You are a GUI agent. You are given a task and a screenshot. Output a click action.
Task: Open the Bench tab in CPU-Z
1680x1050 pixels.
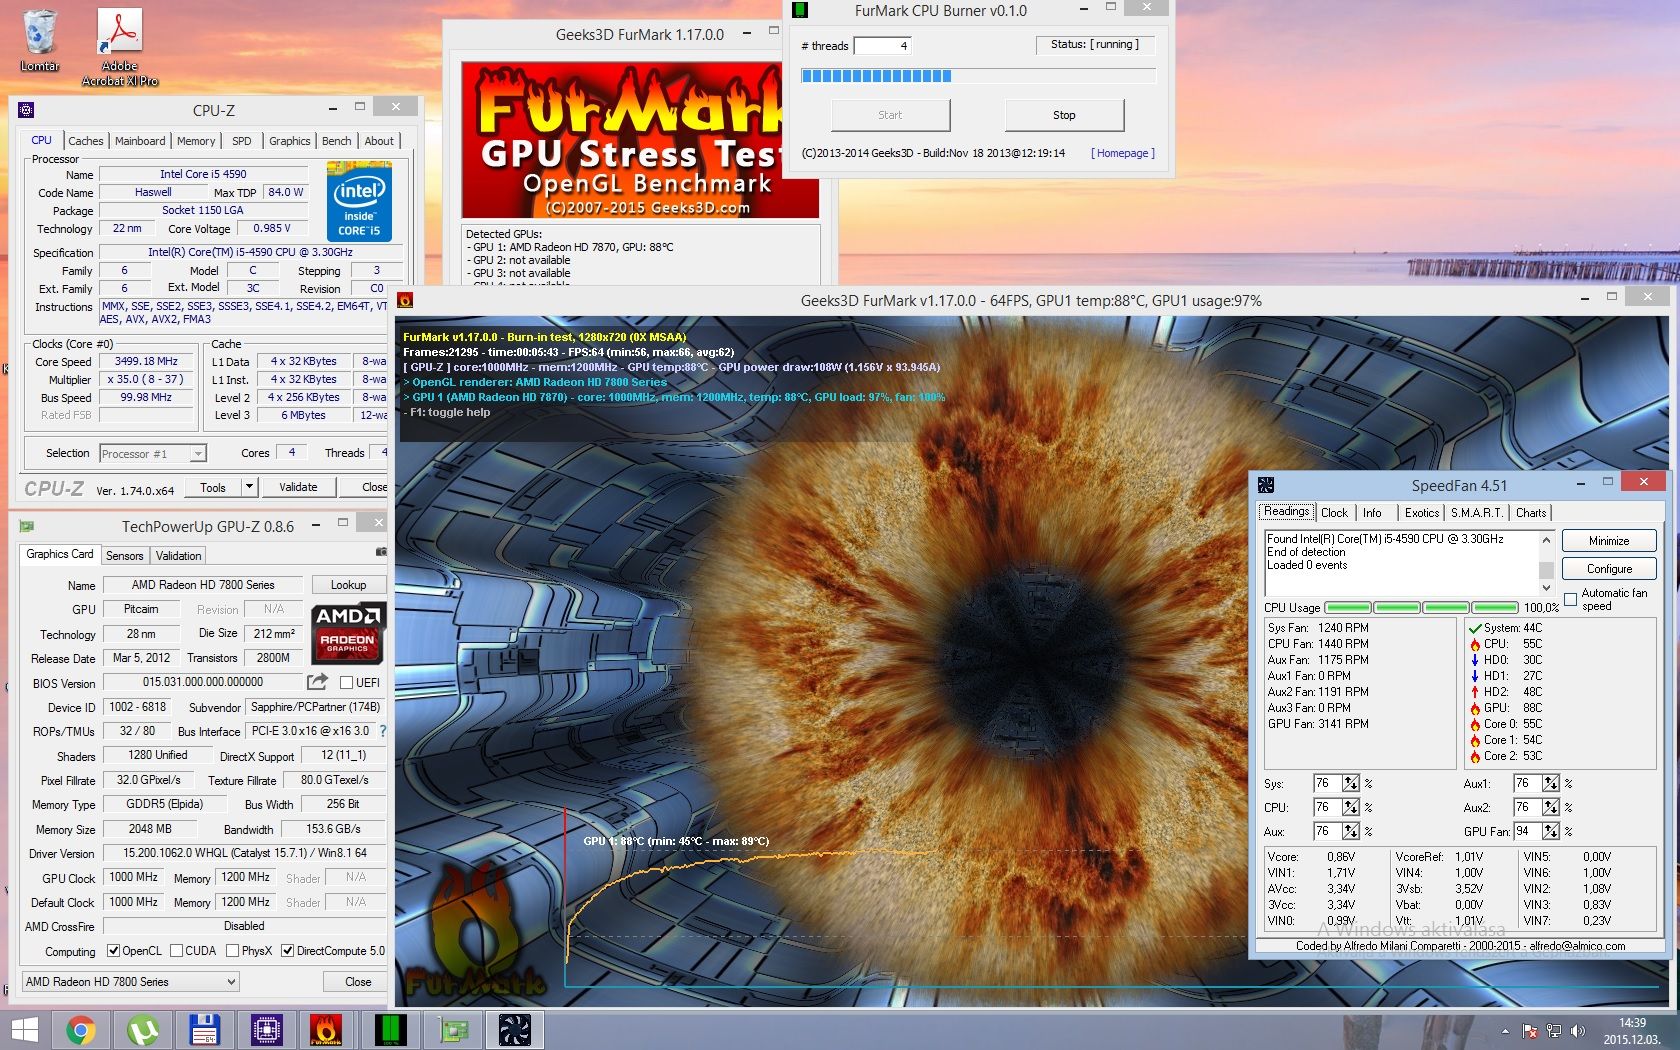[336, 141]
